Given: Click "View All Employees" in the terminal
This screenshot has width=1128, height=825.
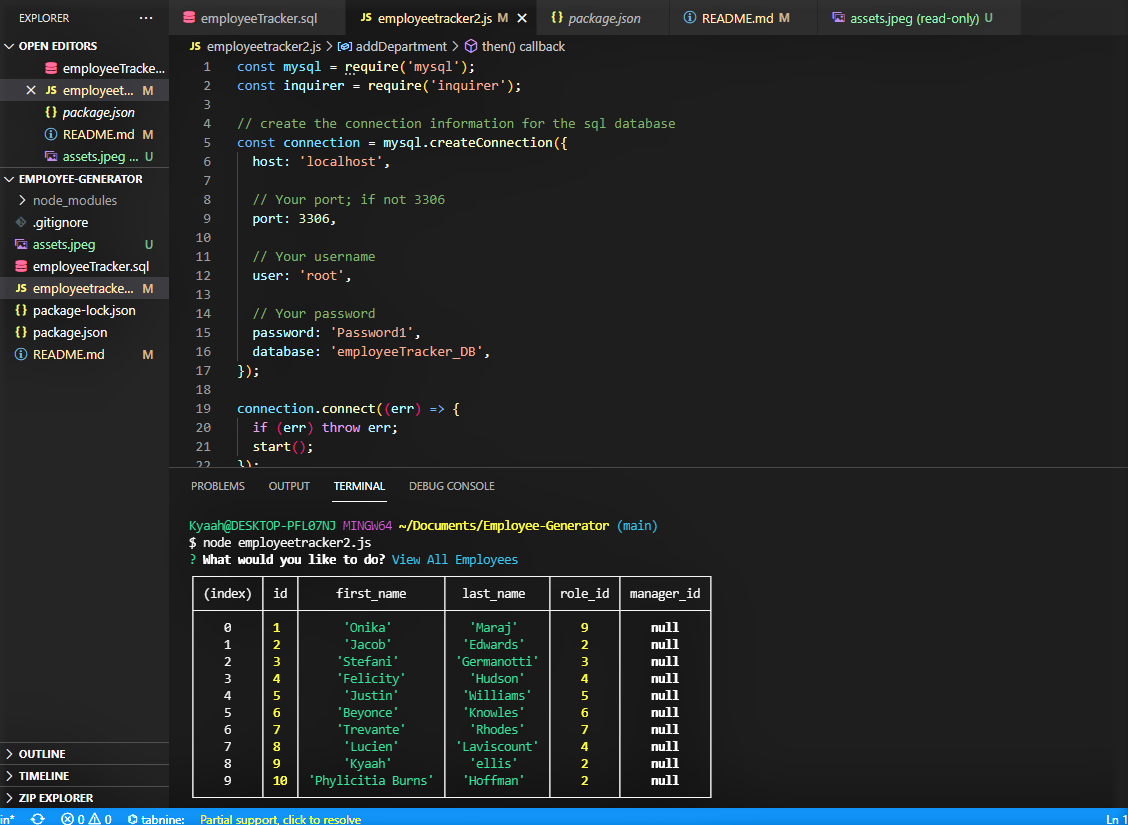Looking at the screenshot, I should tap(455, 560).
